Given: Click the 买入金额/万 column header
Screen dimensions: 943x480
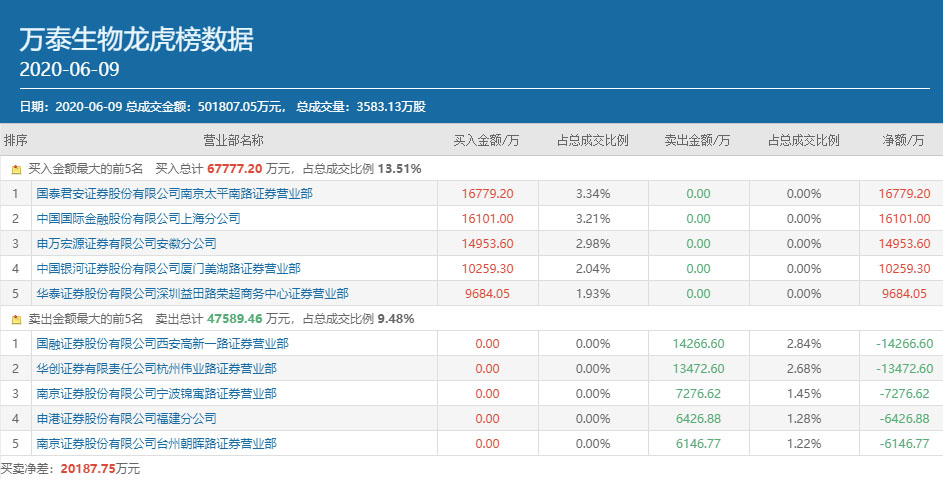Looking at the screenshot, I should (486, 141).
